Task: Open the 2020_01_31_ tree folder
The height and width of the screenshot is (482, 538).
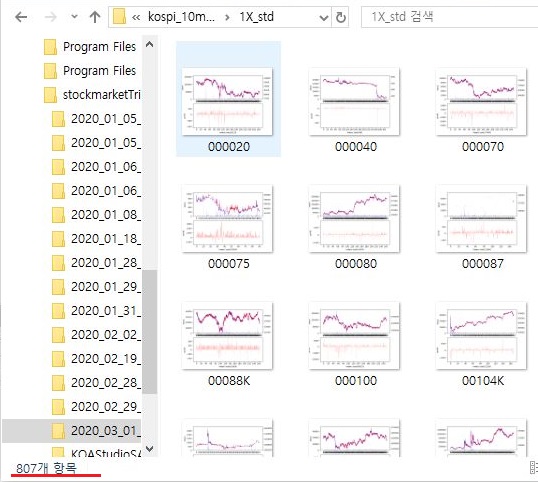Action: pos(96,311)
